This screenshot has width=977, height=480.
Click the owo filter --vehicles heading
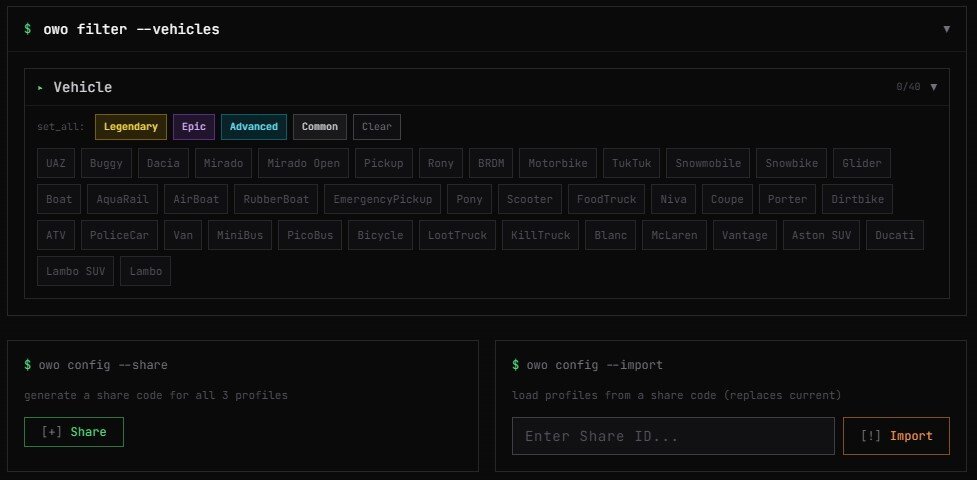(131, 29)
